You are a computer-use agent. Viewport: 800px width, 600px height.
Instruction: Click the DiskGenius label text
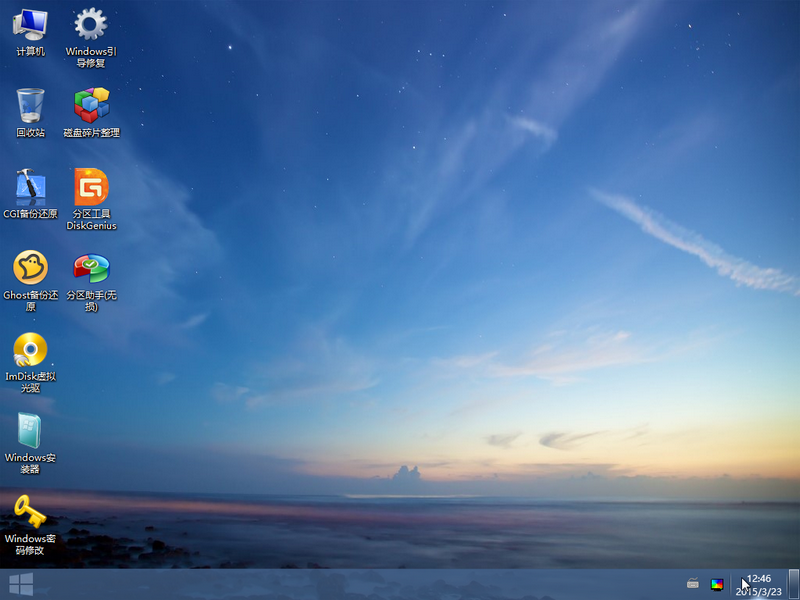(x=91, y=226)
